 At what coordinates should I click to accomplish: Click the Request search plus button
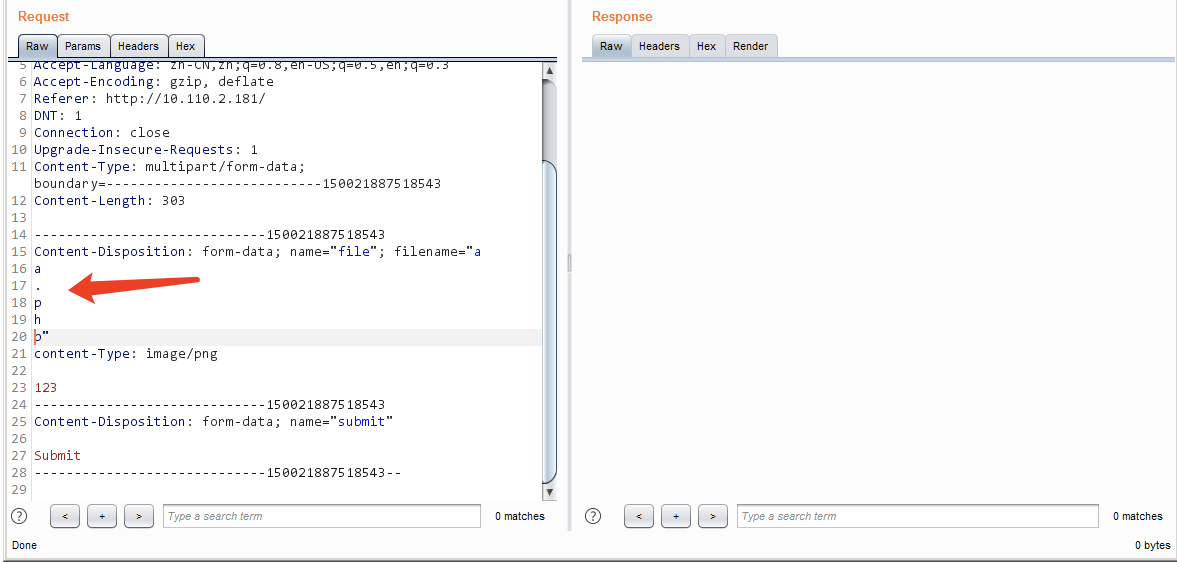pyautogui.click(x=101, y=516)
